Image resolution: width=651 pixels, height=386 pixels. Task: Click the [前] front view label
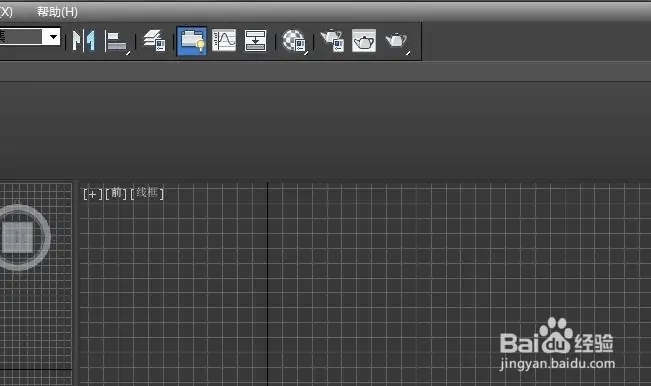[116, 193]
